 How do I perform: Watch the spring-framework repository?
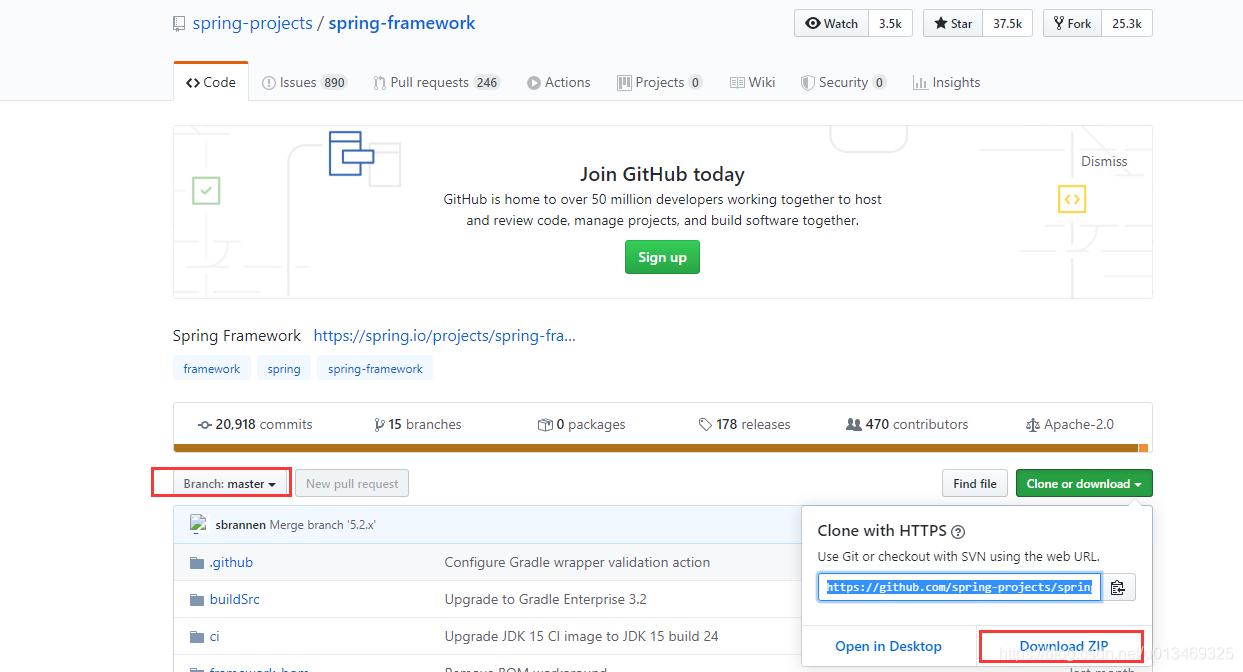click(832, 24)
